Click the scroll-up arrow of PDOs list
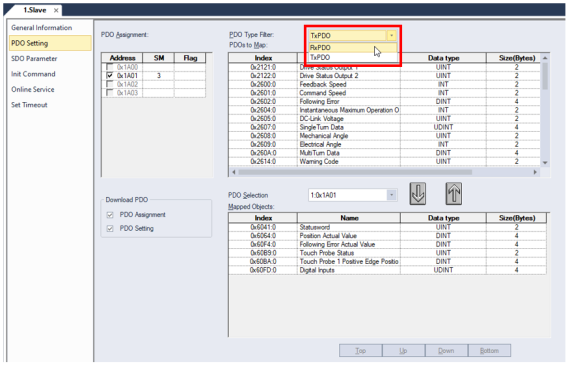 coord(545,58)
